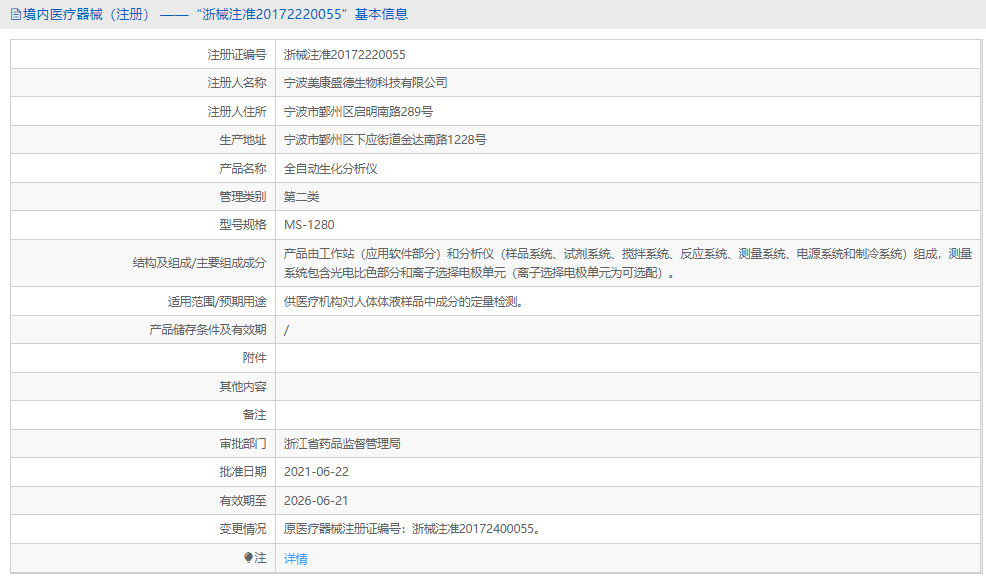This screenshot has width=986, height=580.
Task: Select change note 原医疗器械注册证编号：浙械注准20172400055
Action: pyautogui.click(x=413, y=529)
